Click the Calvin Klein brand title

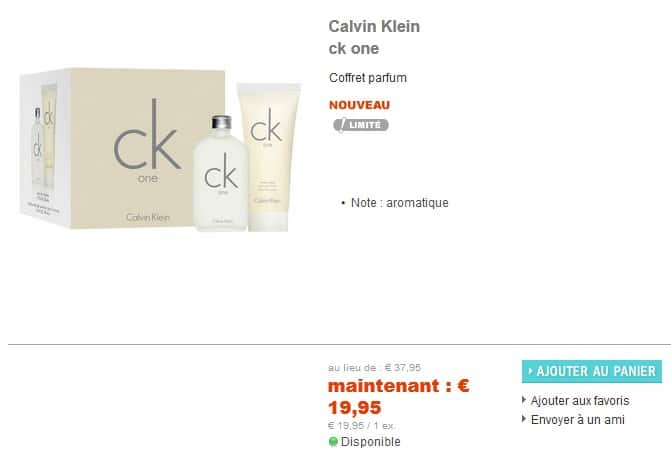click(374, 27)
